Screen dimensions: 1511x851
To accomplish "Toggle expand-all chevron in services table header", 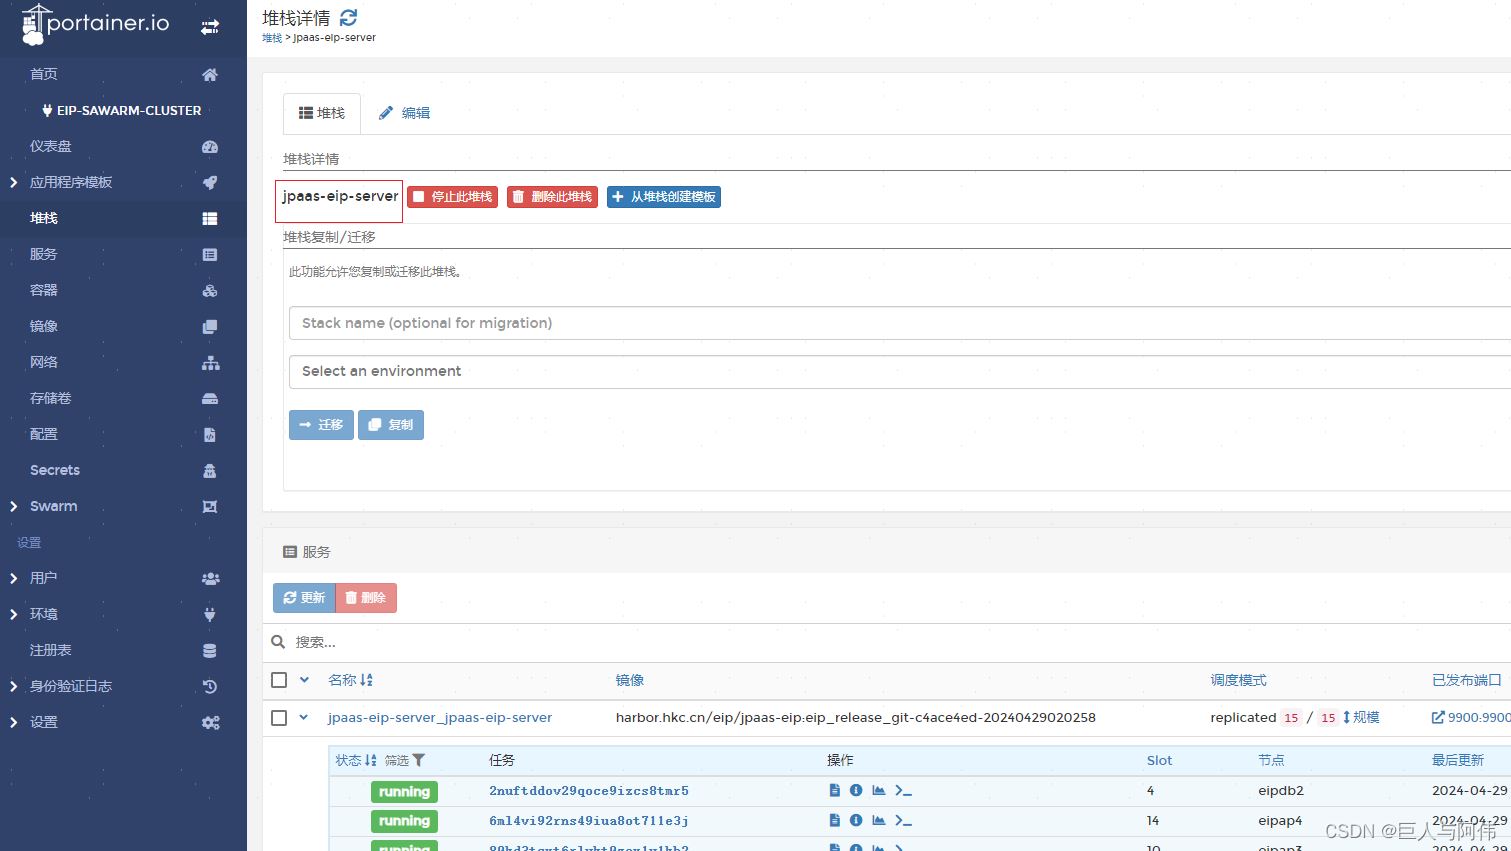I will 304,680.
